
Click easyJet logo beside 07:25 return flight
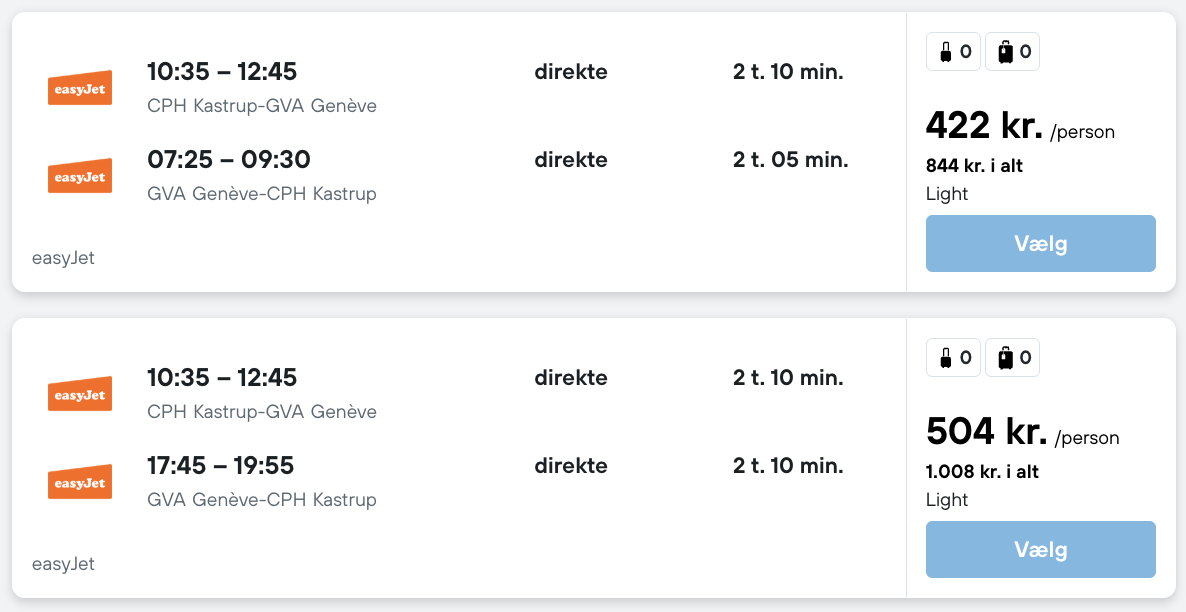(x=80, y=176)
